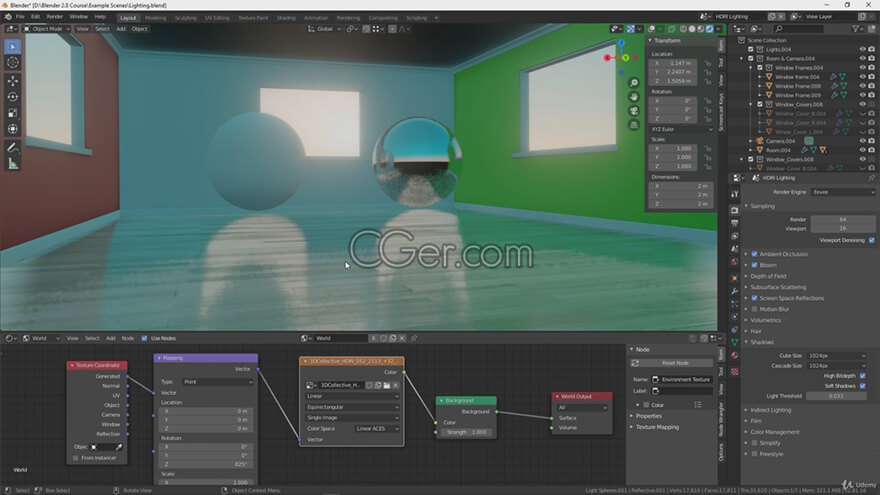Select the Measure tool
Viewport: 880px width, 495px height.
tap(12, 164)
